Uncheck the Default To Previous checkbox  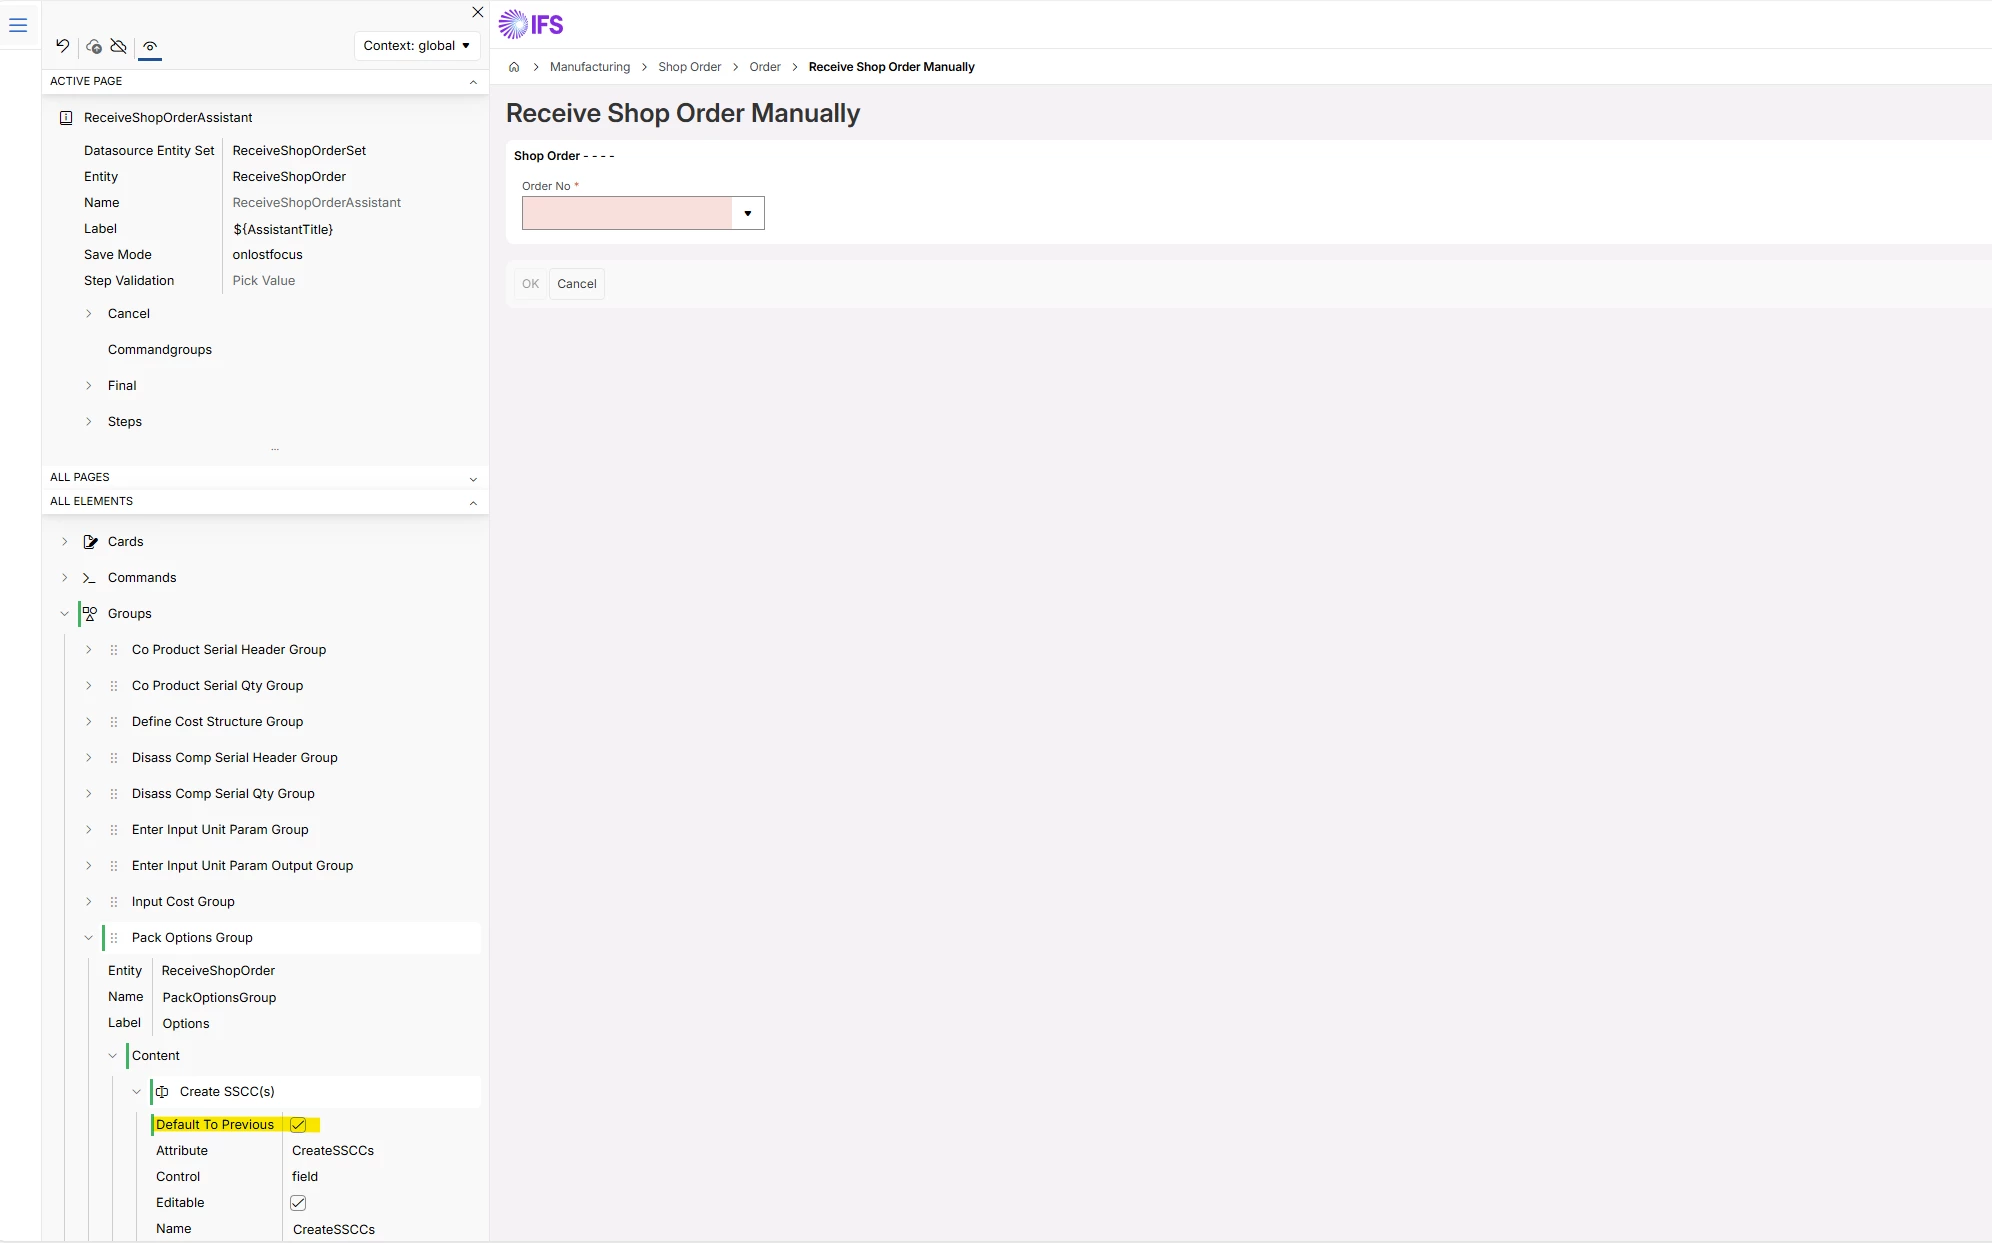click(298, 1125)
